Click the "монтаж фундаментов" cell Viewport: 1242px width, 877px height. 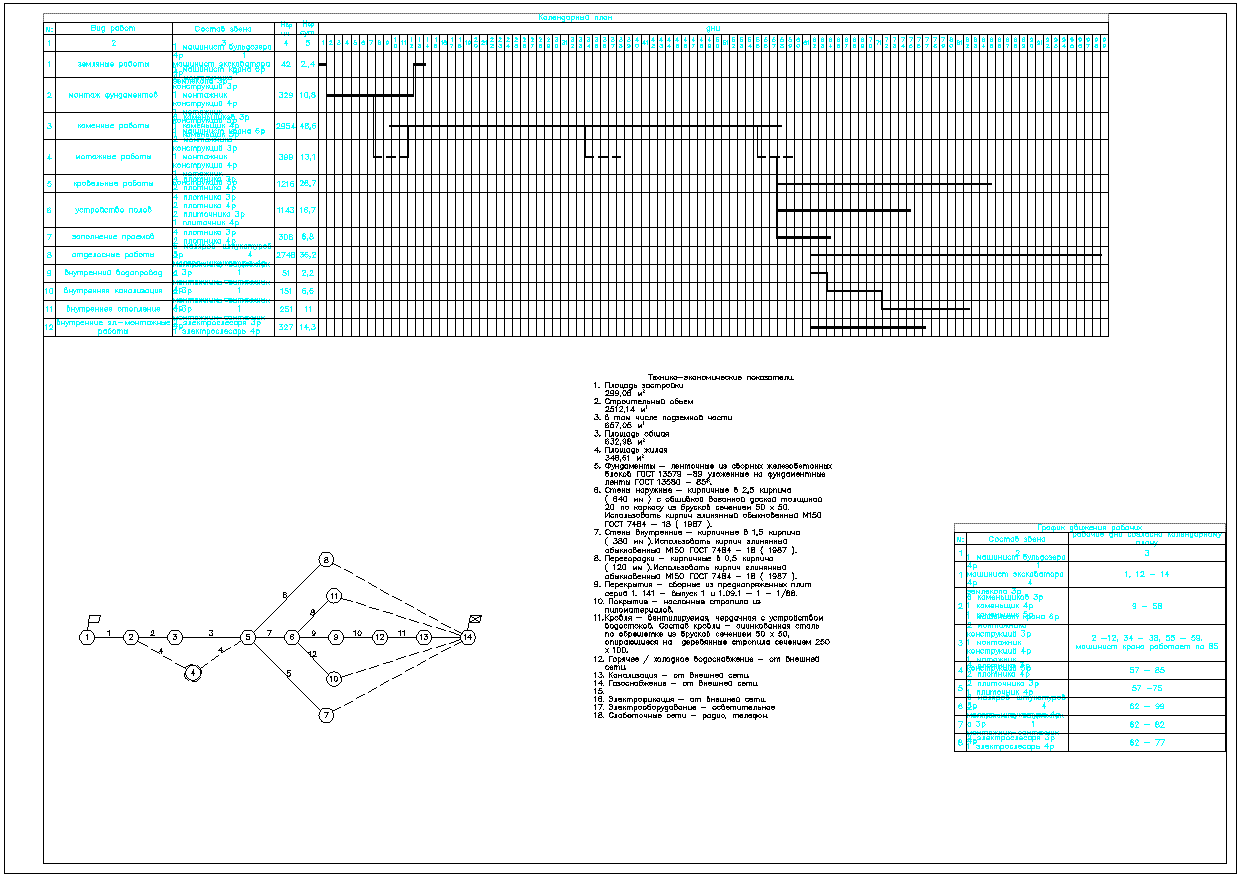point(114,95)
